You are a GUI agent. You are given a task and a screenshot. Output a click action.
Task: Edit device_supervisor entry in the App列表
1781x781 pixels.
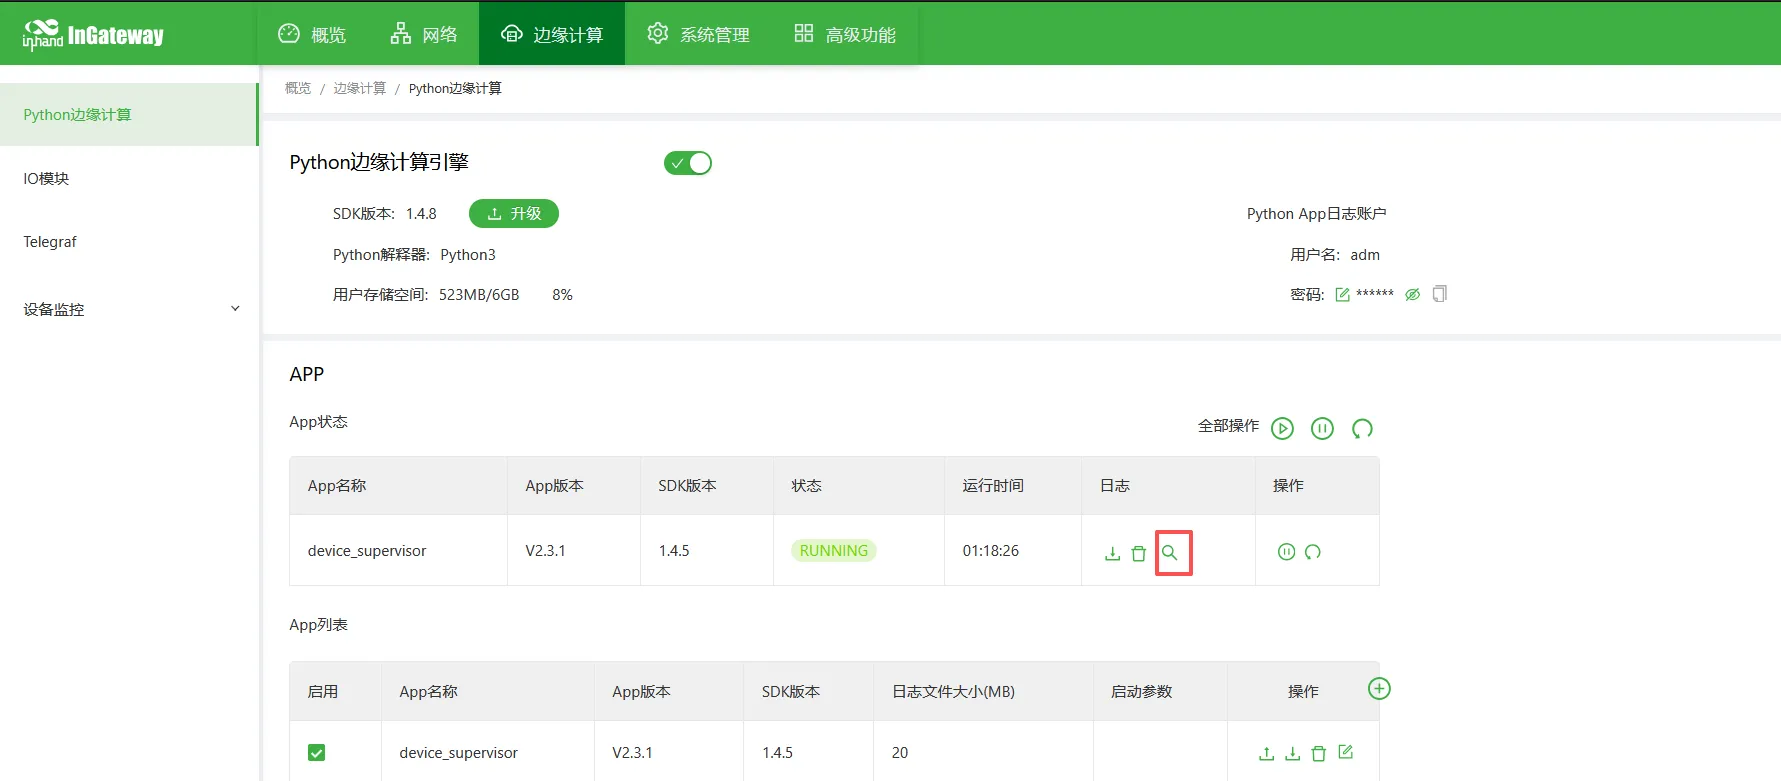(1346, 752)
